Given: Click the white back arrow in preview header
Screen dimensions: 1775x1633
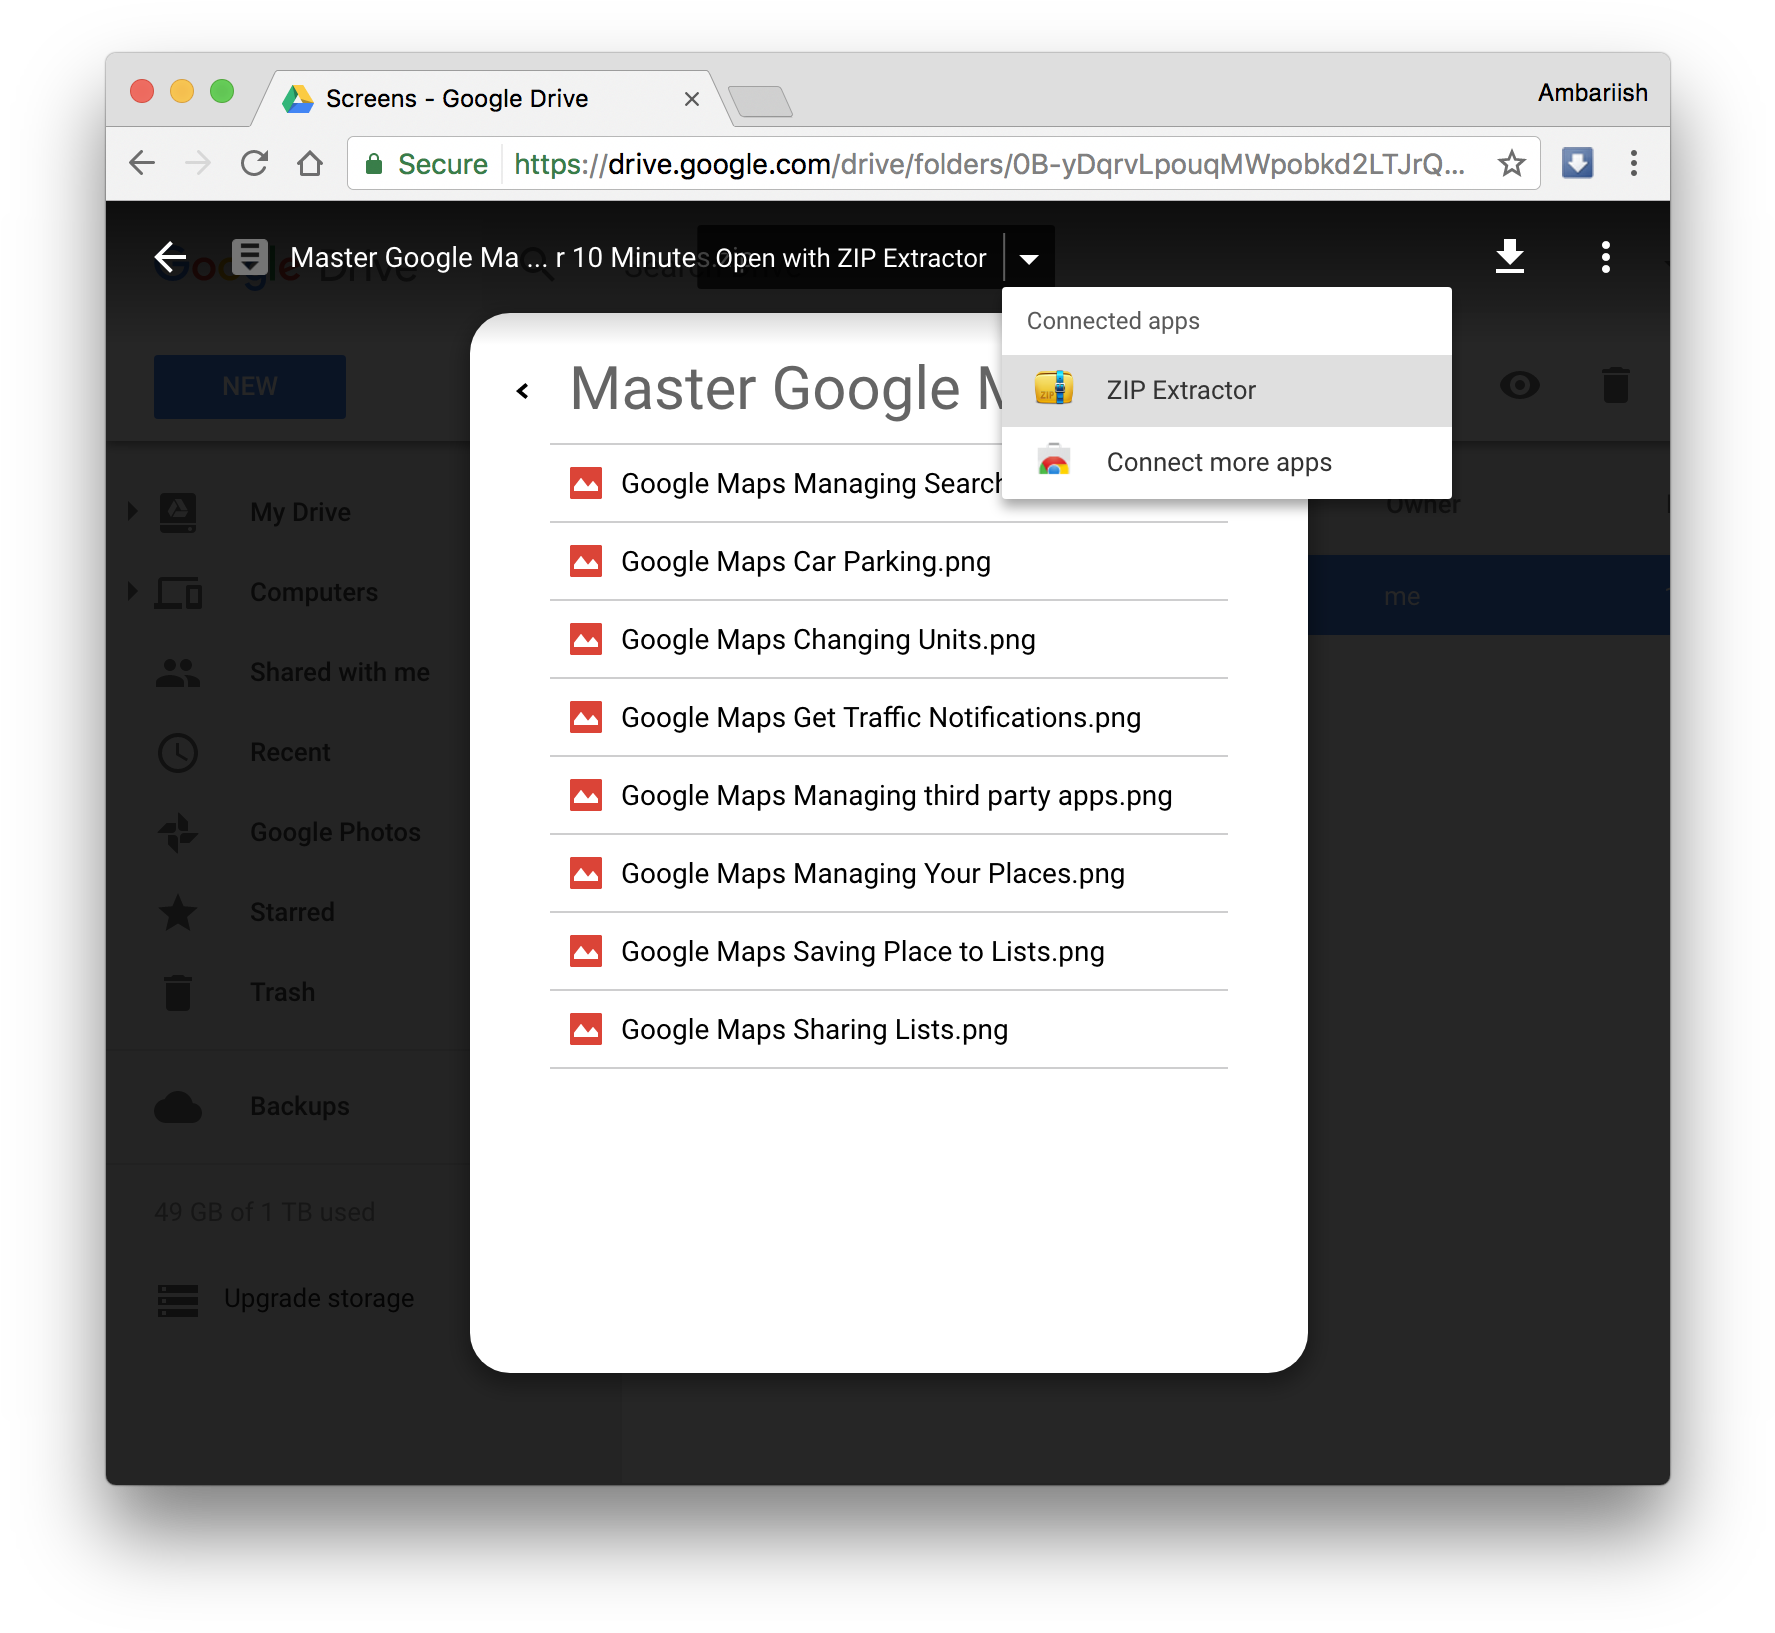Looking at the screenshot, I should click(171, 257).
